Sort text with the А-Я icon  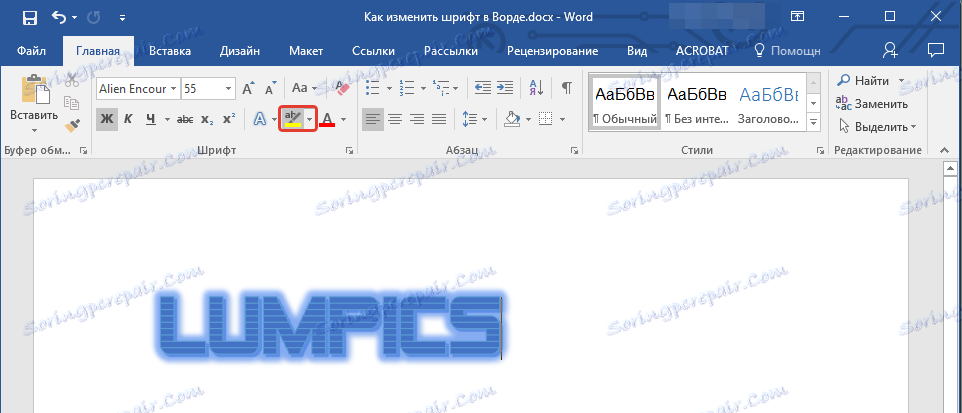point(536,88)
